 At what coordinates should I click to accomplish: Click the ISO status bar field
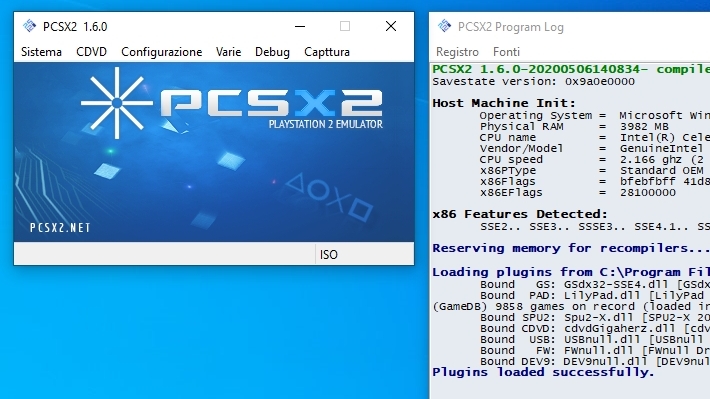(x=365, y=255)
